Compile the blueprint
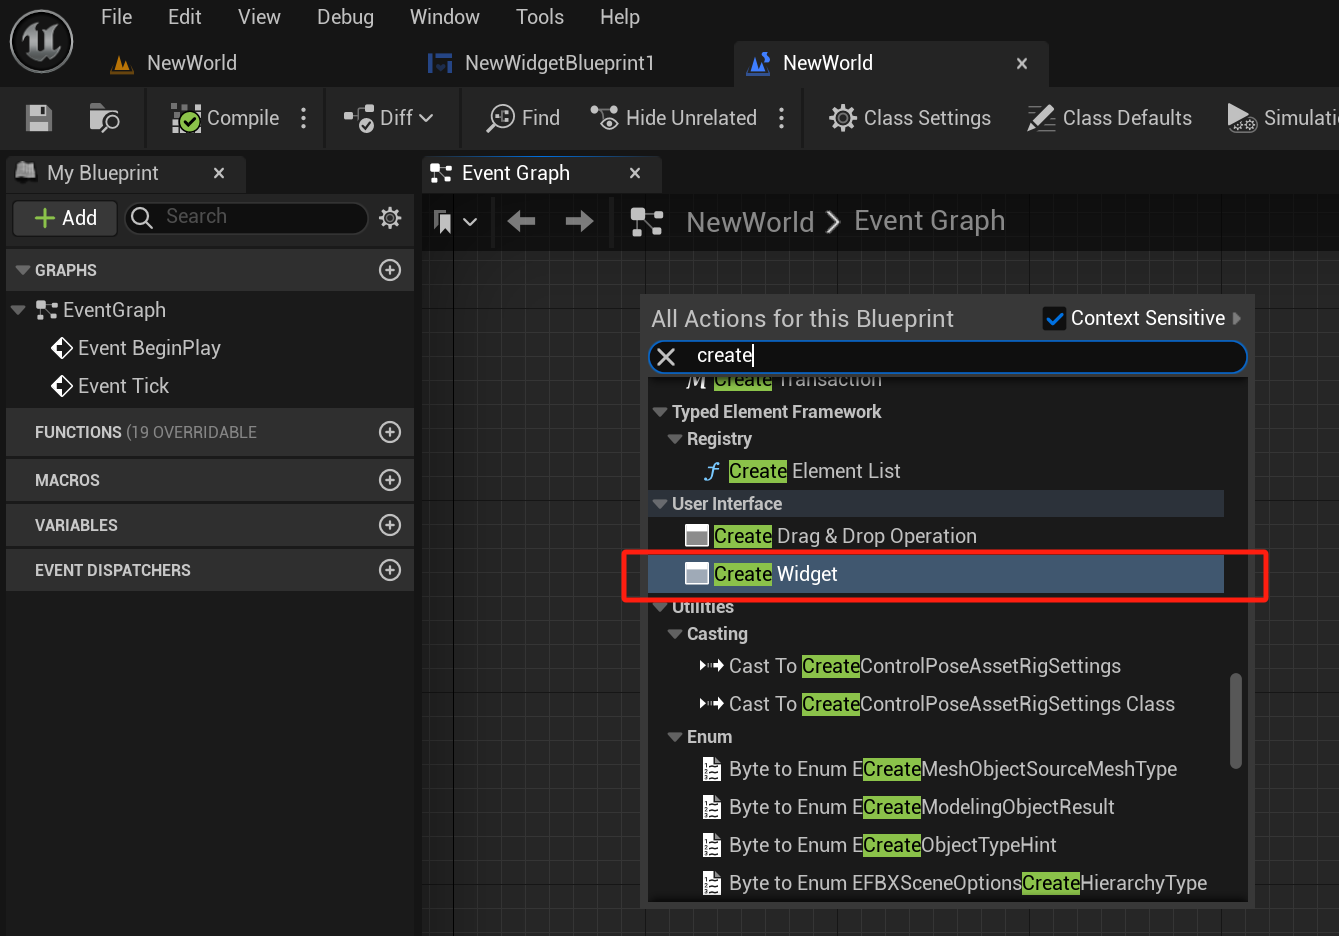 225,118
